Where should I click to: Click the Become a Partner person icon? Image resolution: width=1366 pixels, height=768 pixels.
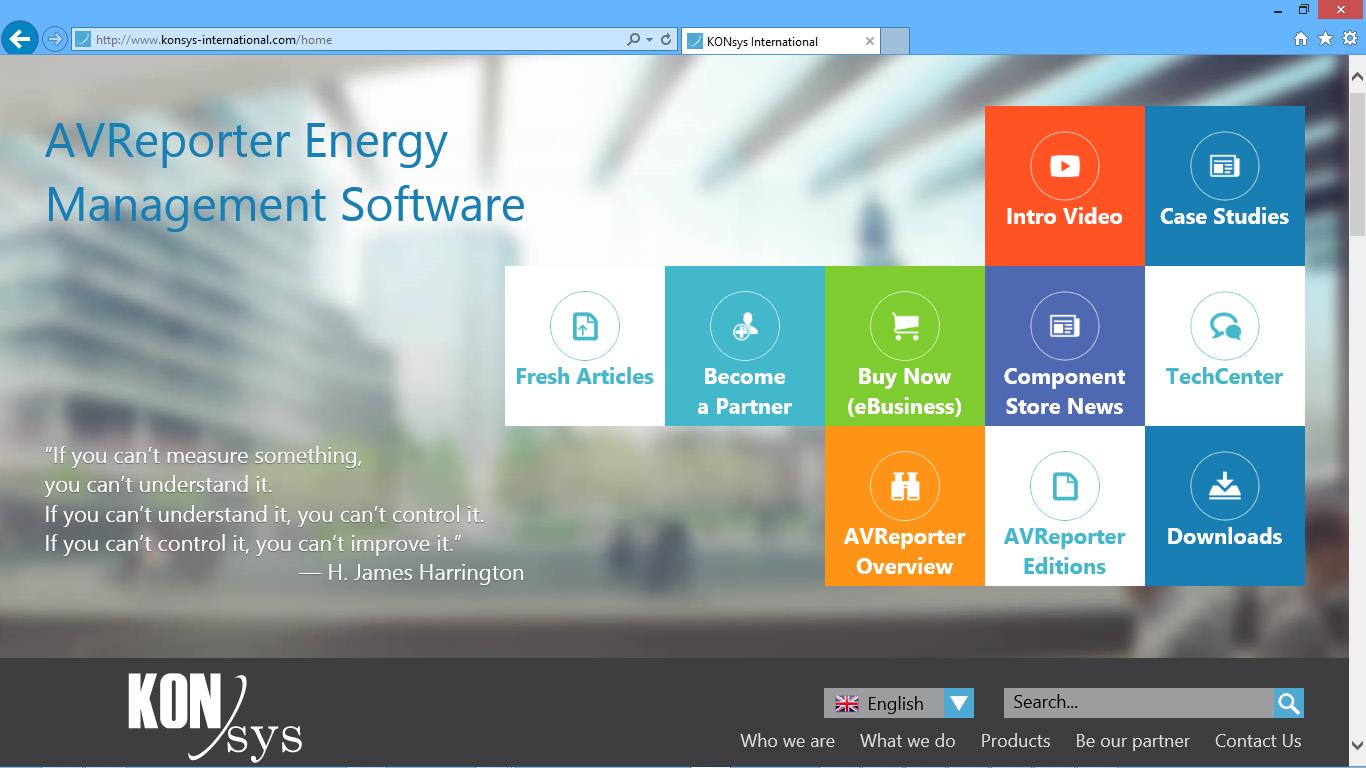pos(744,326)
